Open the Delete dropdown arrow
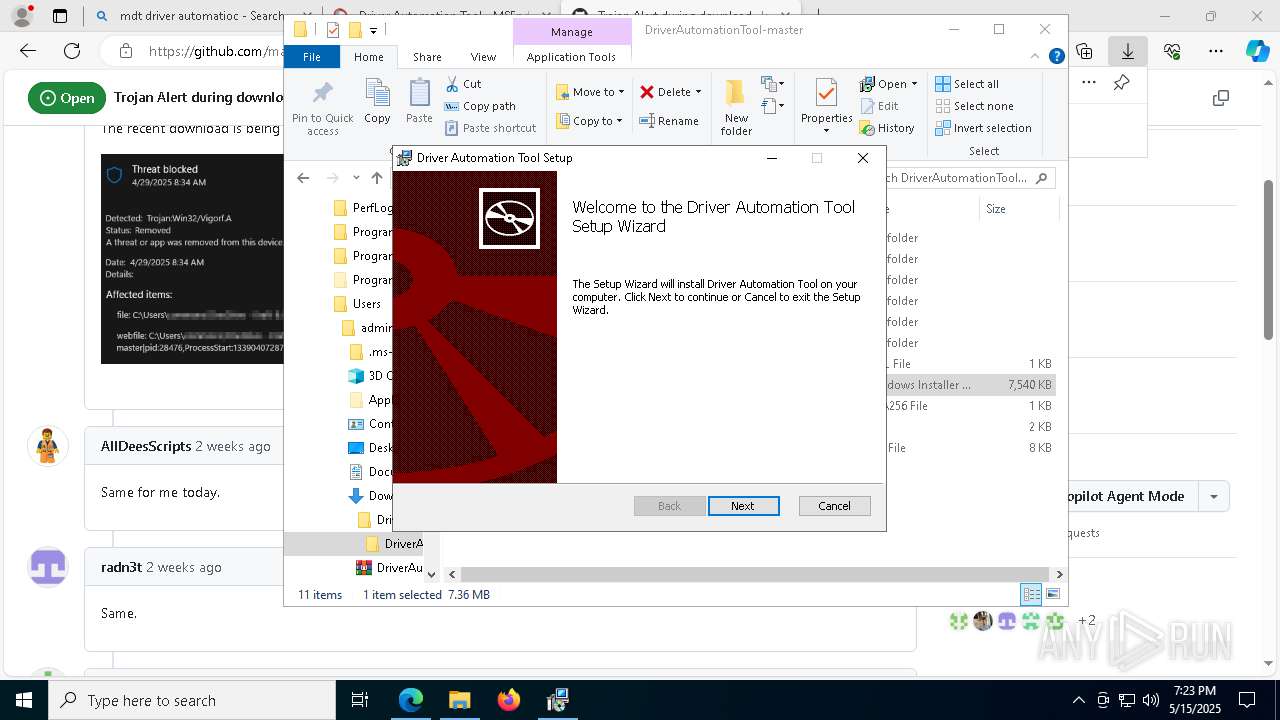 click(x=698, y=92)
